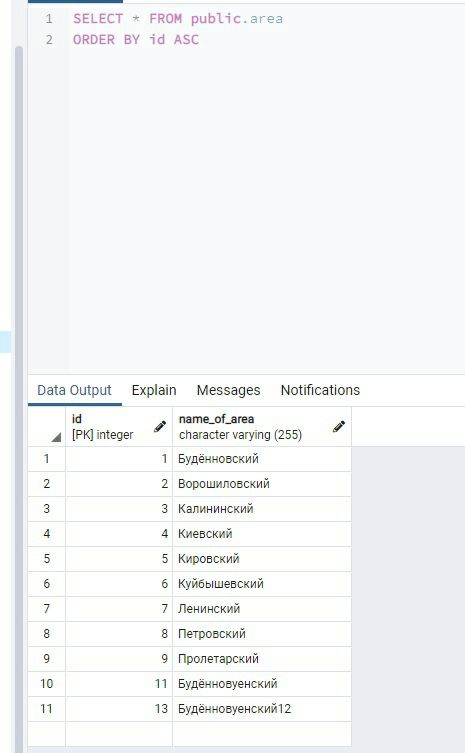Screen dimensions: 465x753
Task: Click the cell Ворошиловский
Action: pyautogui.click(x=262, y=484)
